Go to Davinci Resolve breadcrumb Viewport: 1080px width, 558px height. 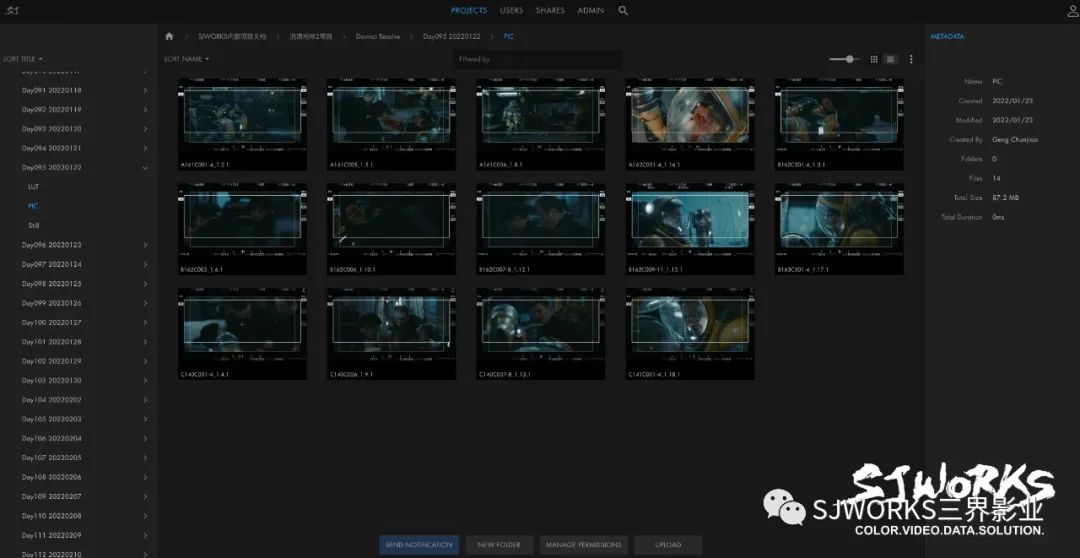377,37
